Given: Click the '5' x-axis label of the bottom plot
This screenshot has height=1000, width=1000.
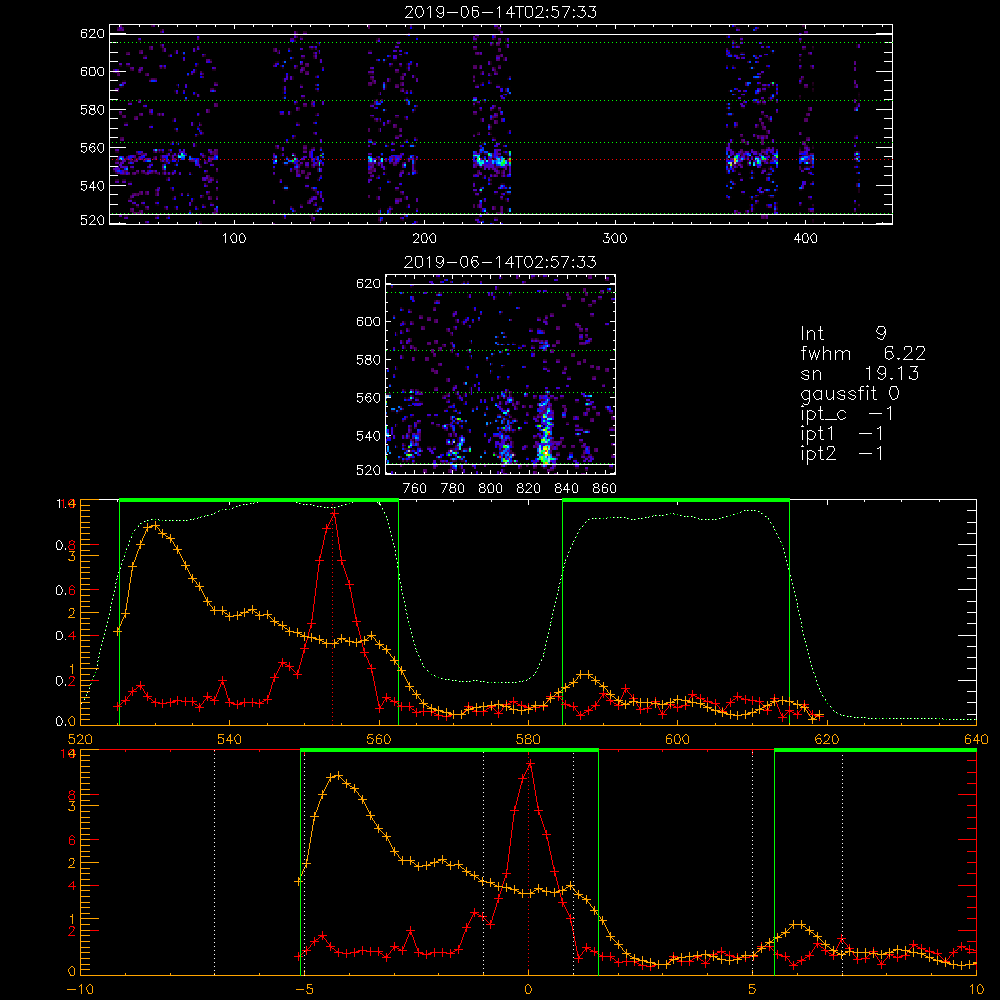Looking at the screenshot, I should tap(753, 989).
